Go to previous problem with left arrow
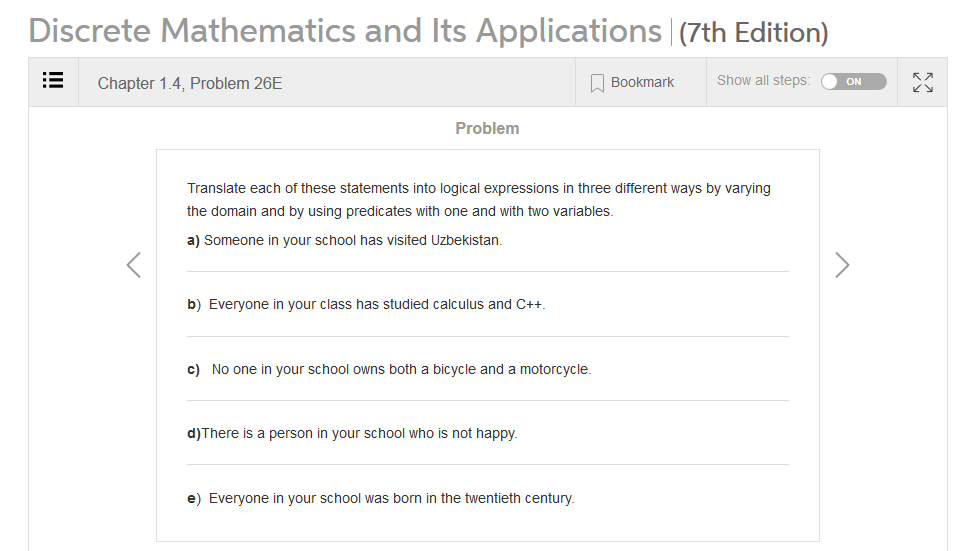This screenshot has width=968, height=551. 134,264
